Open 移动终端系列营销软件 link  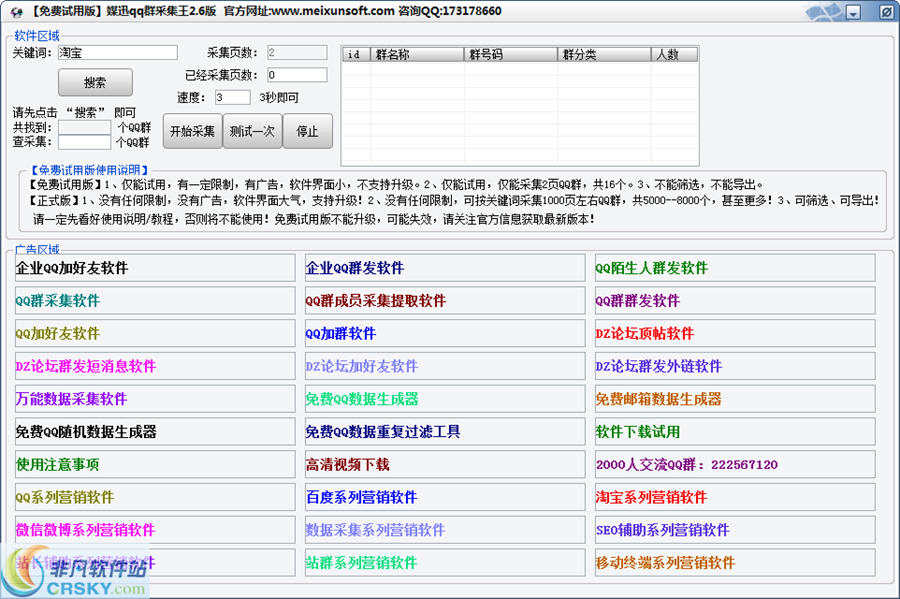735,562
